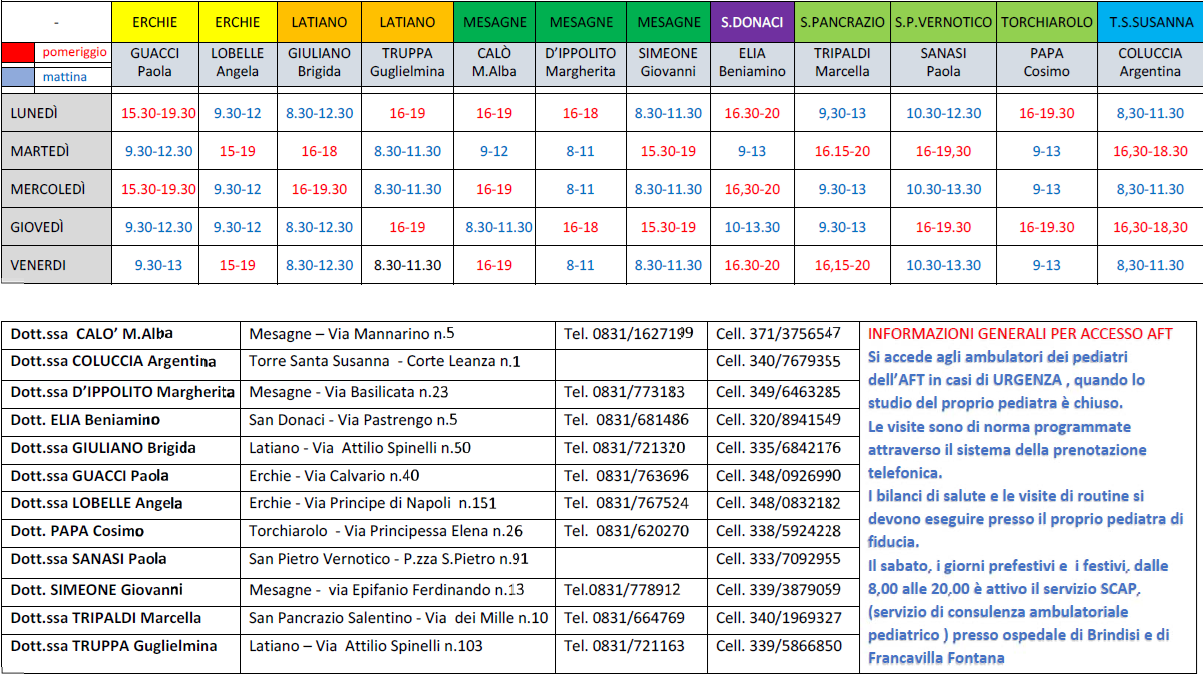Screen dimensions: 1203x674
Task: Click Venerdì slot 8.30-11.30 for TRUPPA
Action: (x=407, y=265)
